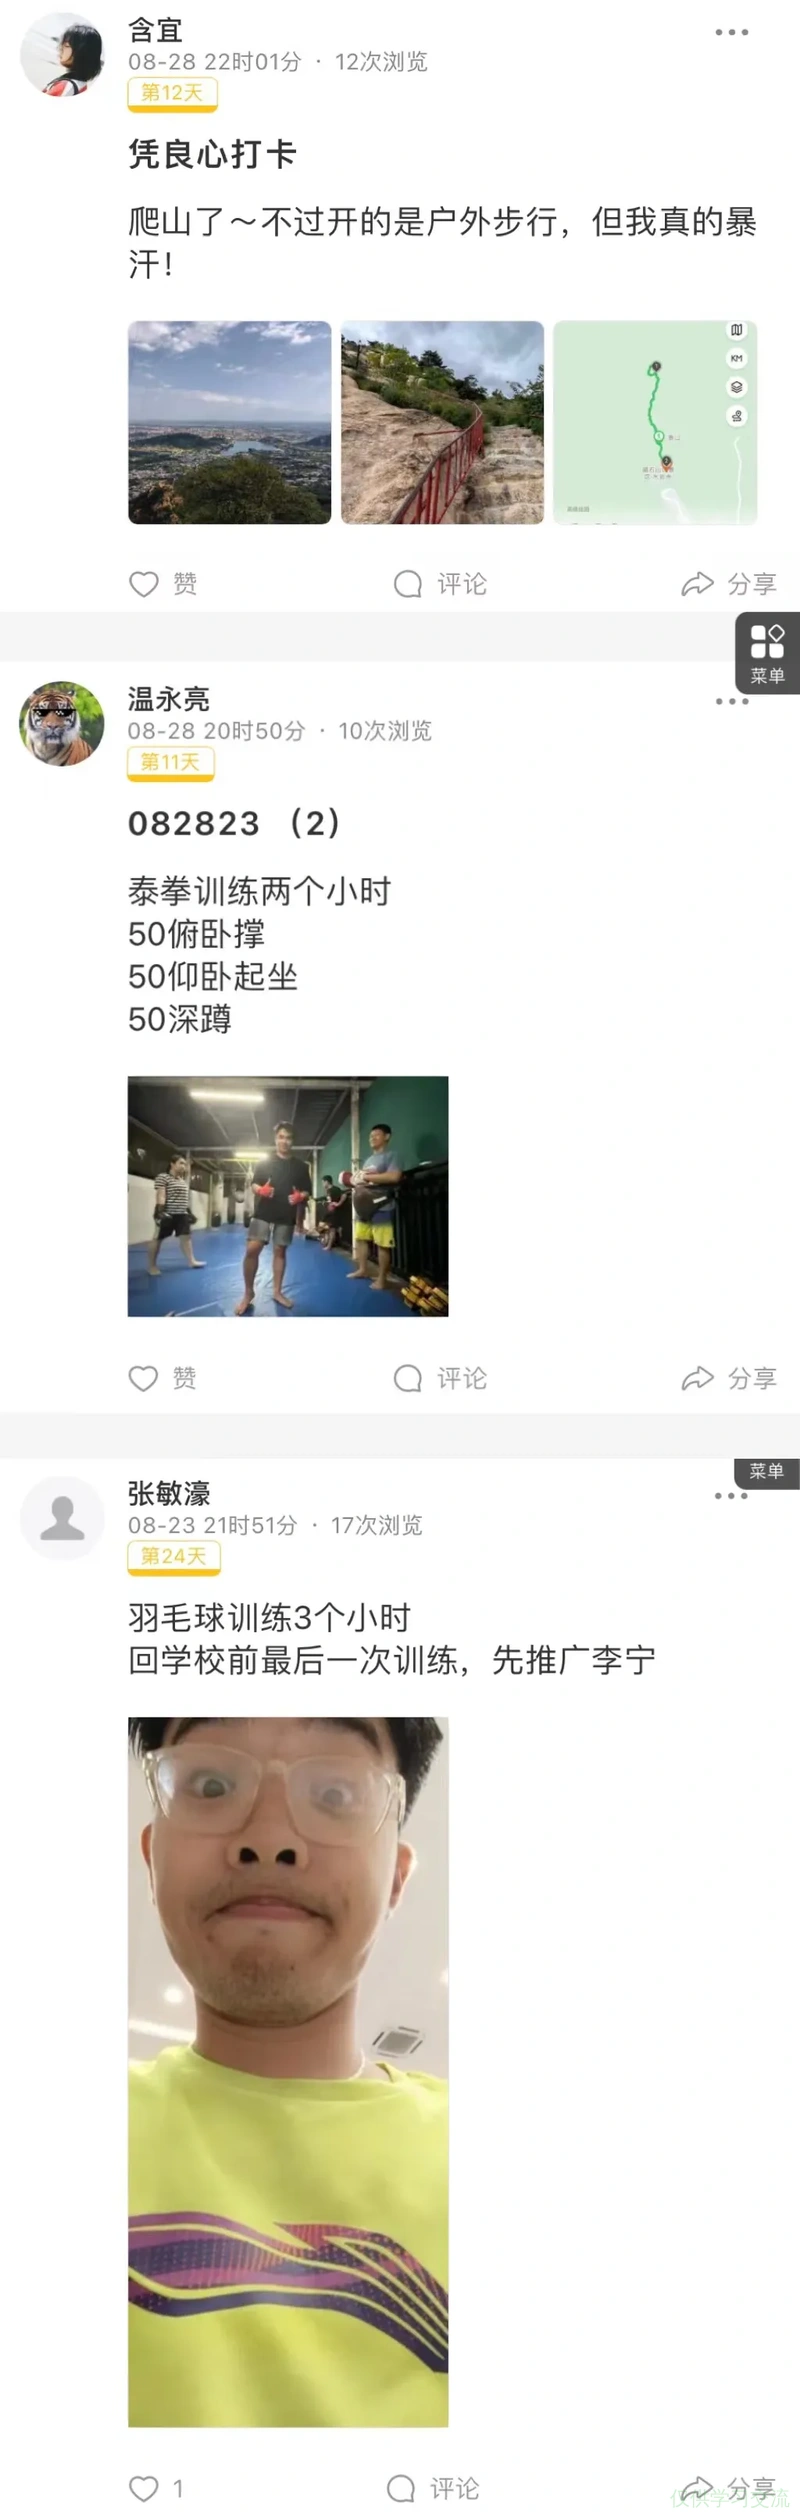The image size is (800, 2519).
Task: Open comments on 温永亮's training post
Action: click(x=440, y=1378)
